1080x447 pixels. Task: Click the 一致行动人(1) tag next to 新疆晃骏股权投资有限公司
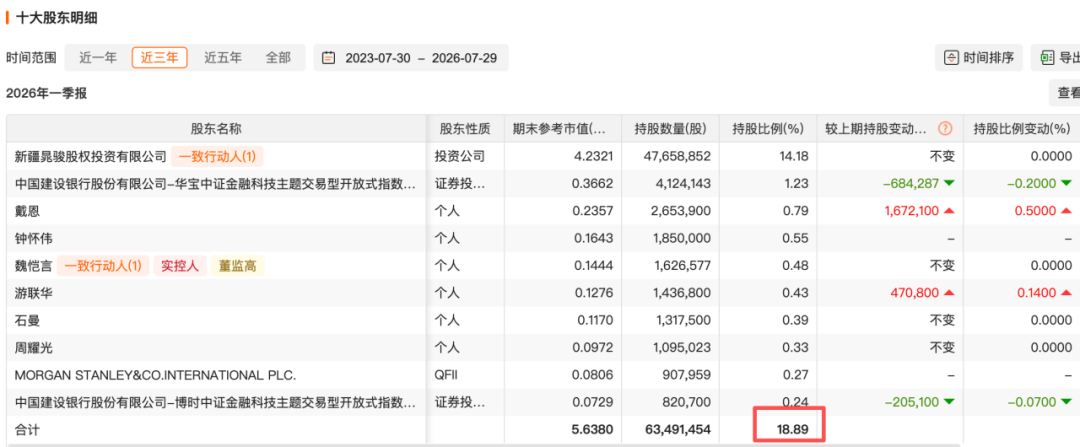[x=217, y=156]
